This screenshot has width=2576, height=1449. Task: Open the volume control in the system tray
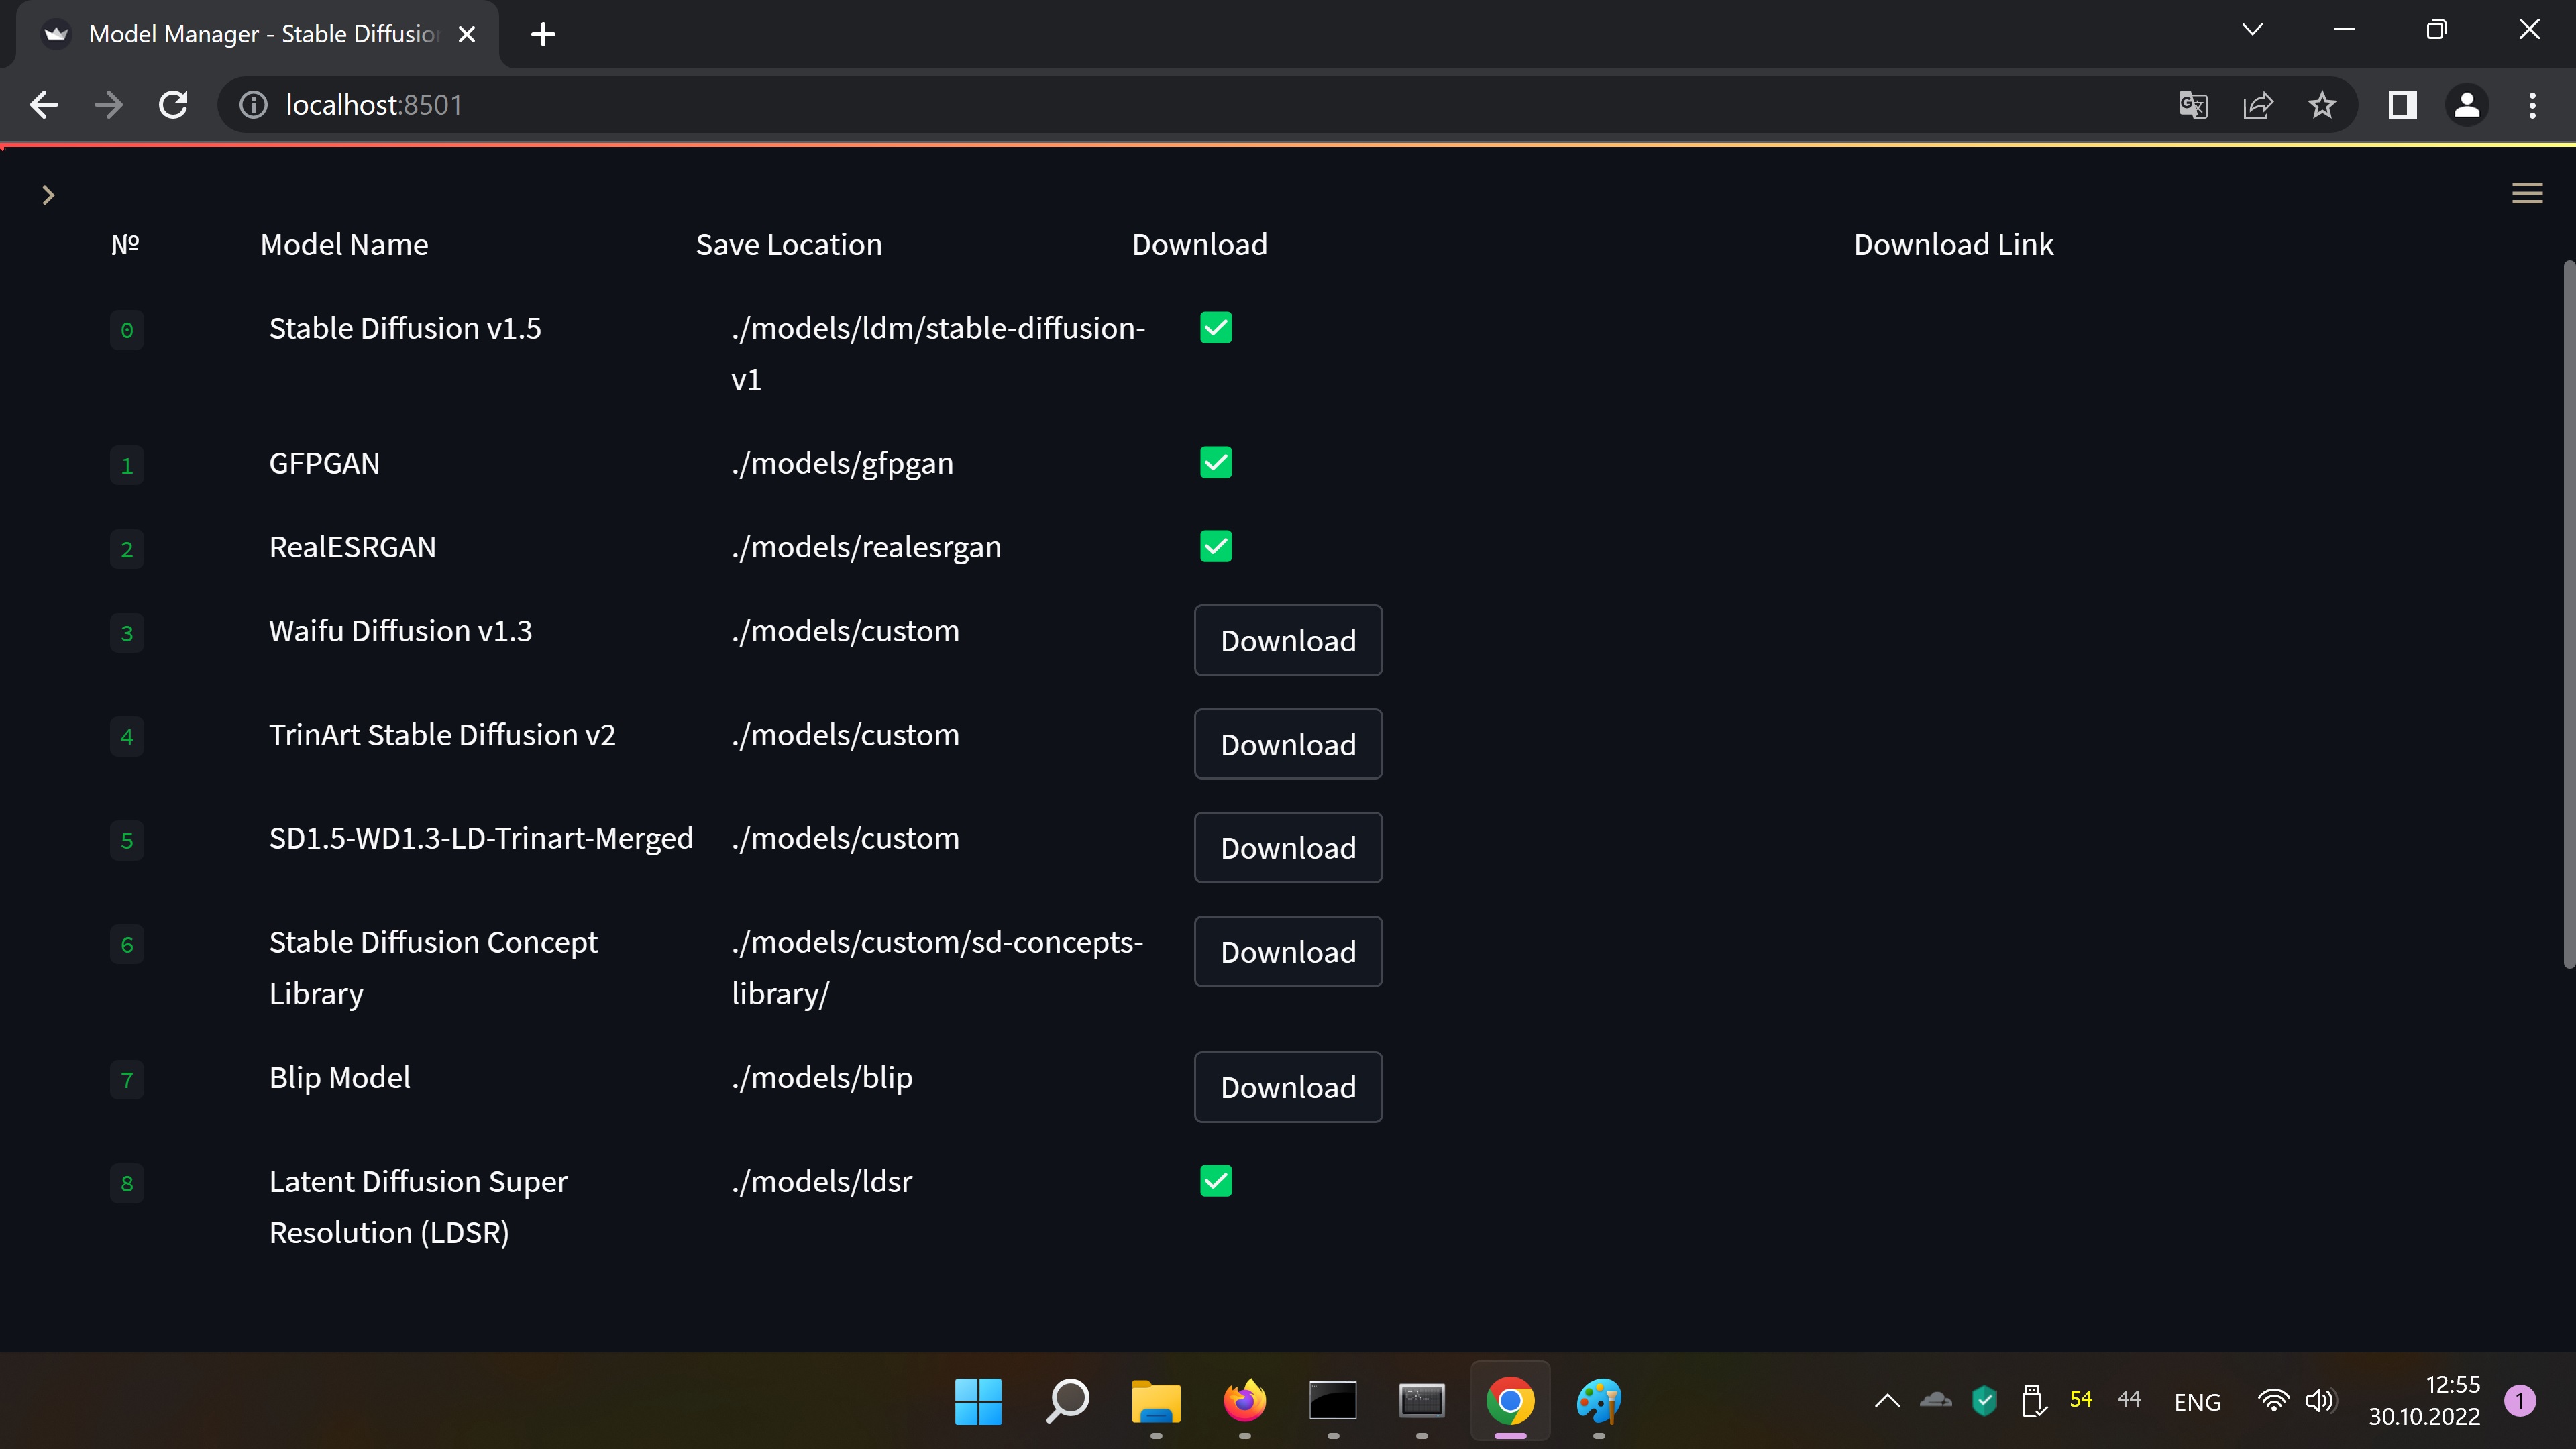click(2319, 1401)
